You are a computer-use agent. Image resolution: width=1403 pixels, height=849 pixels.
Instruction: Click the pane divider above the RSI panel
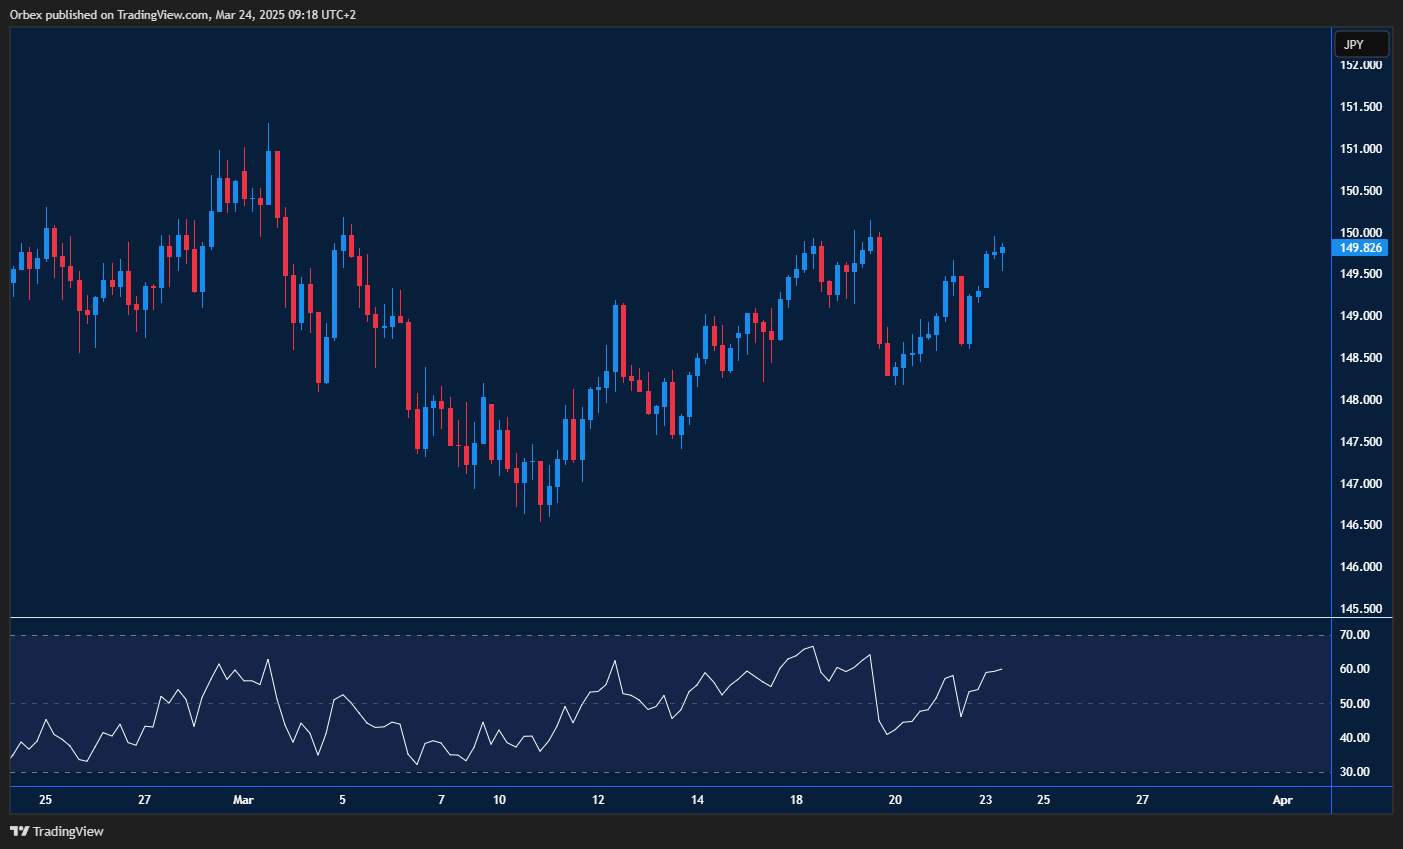click(x=670, y=618)
